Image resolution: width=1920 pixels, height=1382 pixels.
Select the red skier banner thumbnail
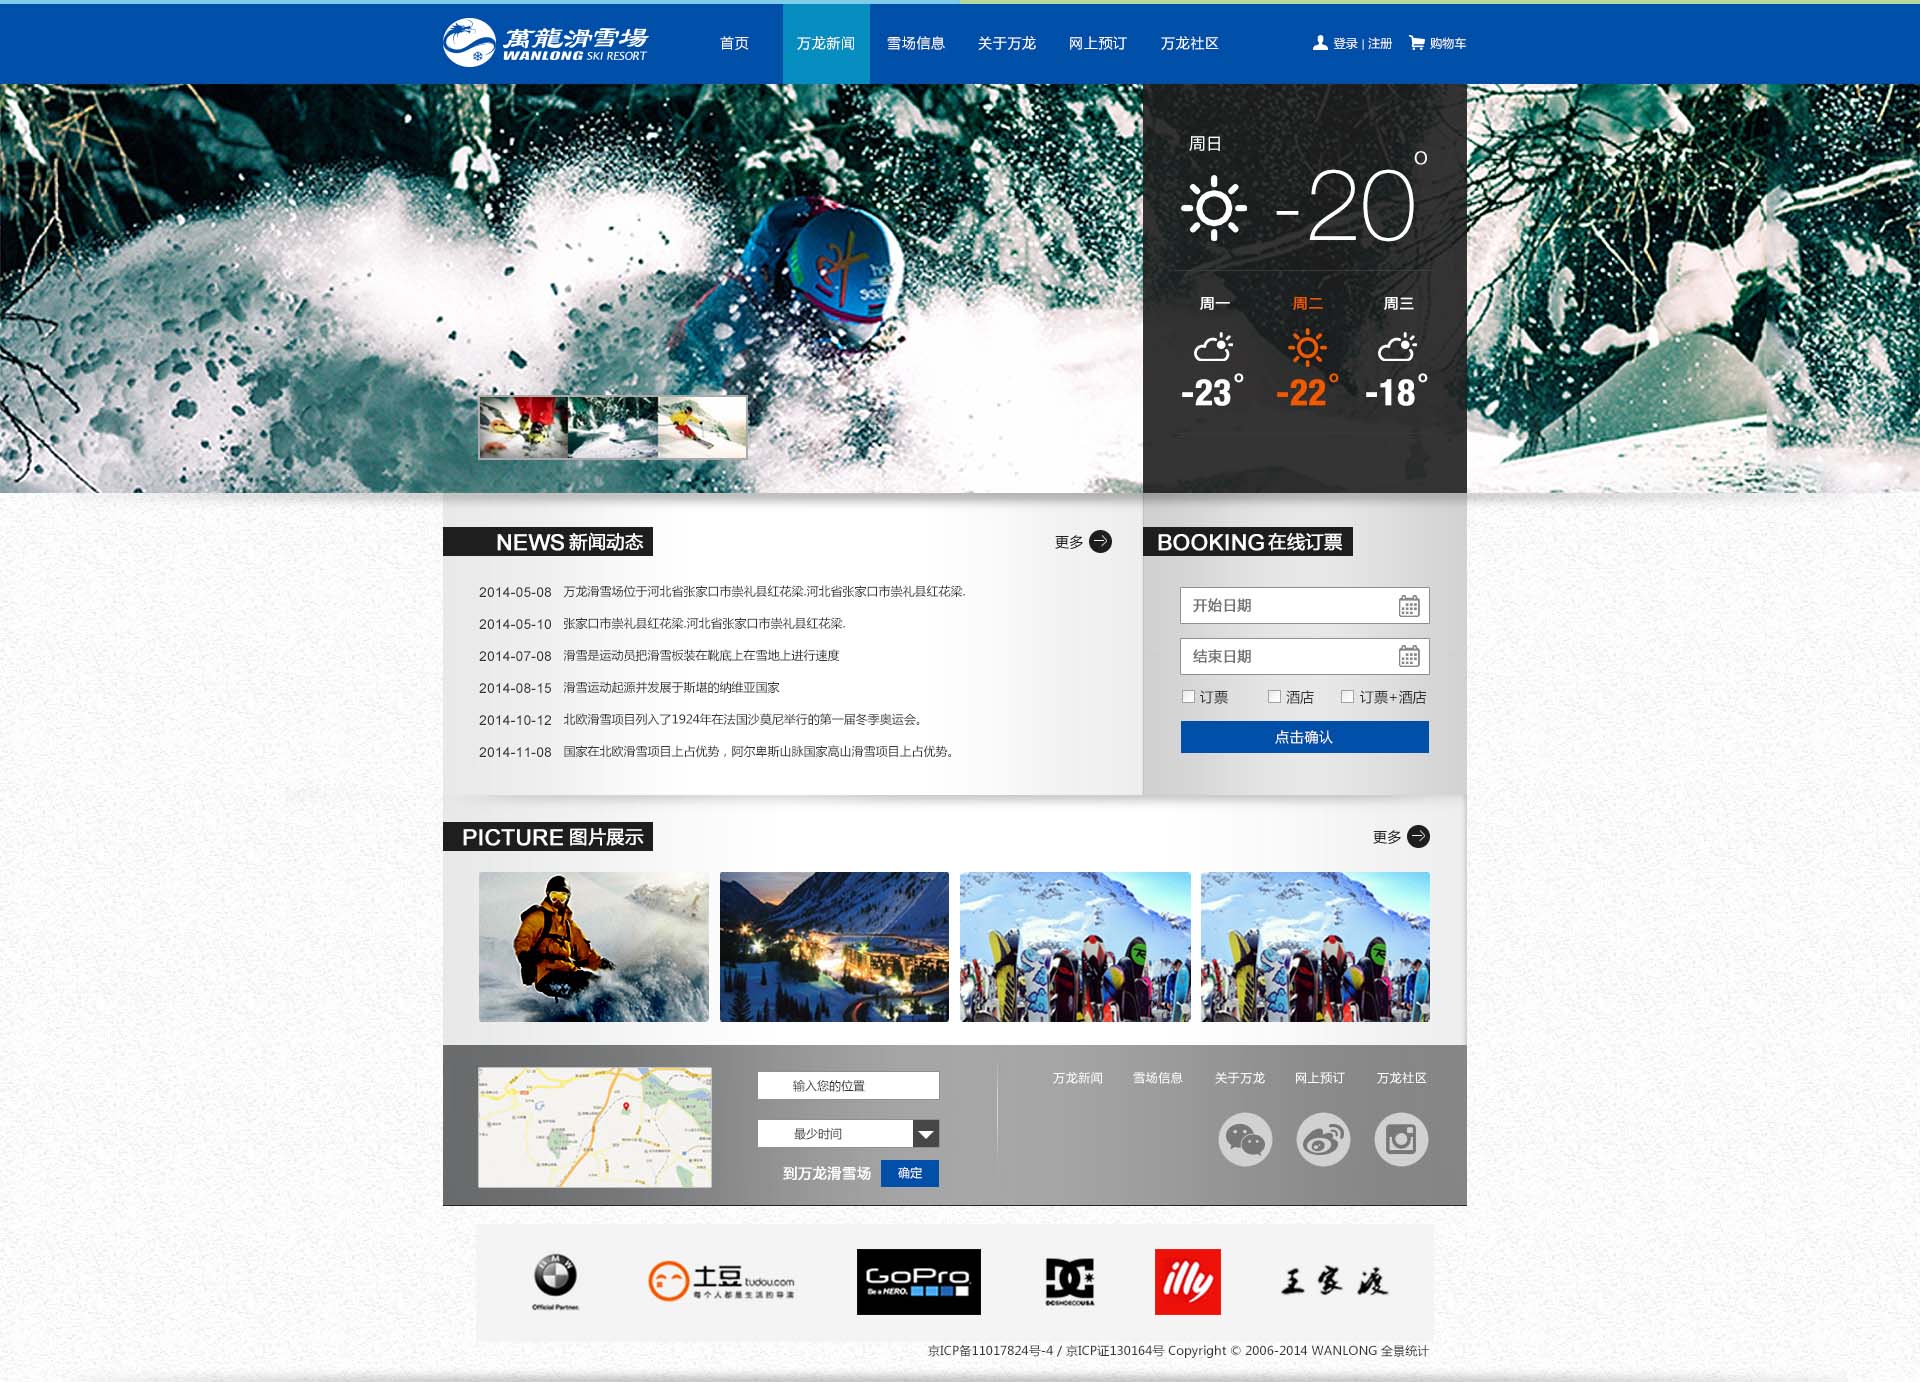[x=523, y=427]
